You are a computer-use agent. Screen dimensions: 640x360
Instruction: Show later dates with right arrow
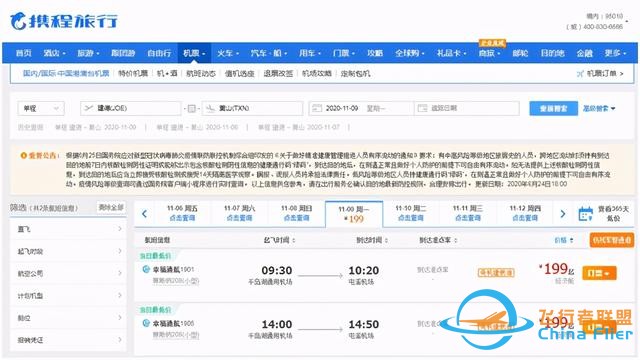(563, 213)
